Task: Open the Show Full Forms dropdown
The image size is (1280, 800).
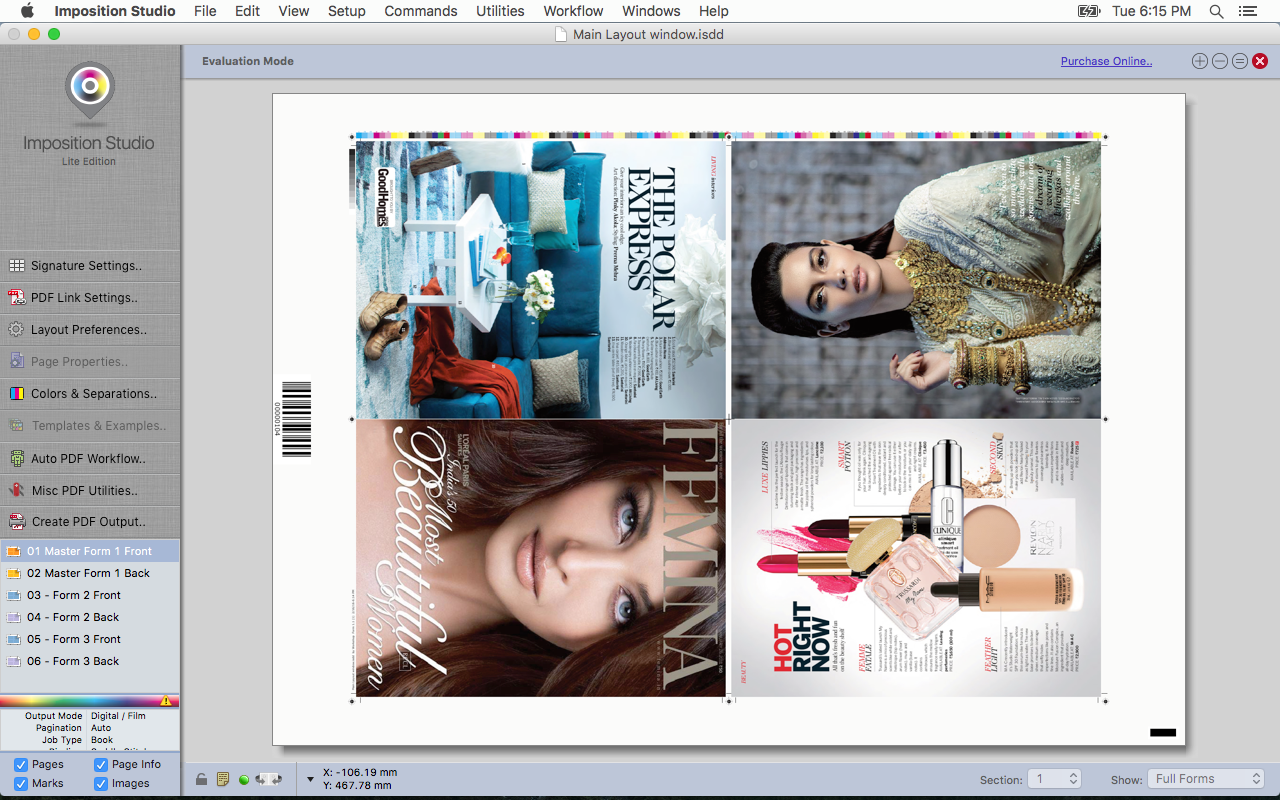Action: (1207, 779)
